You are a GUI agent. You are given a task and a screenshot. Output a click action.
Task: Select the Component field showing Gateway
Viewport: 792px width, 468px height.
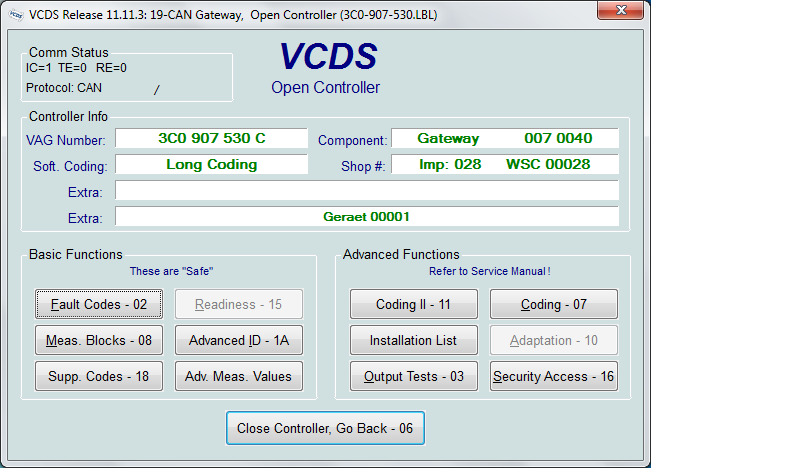point(504,139)
